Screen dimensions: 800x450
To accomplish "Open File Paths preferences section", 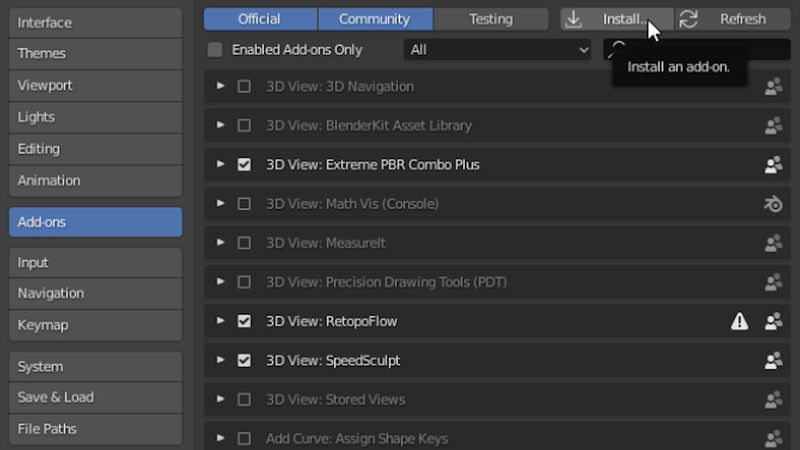I will 95,429.
